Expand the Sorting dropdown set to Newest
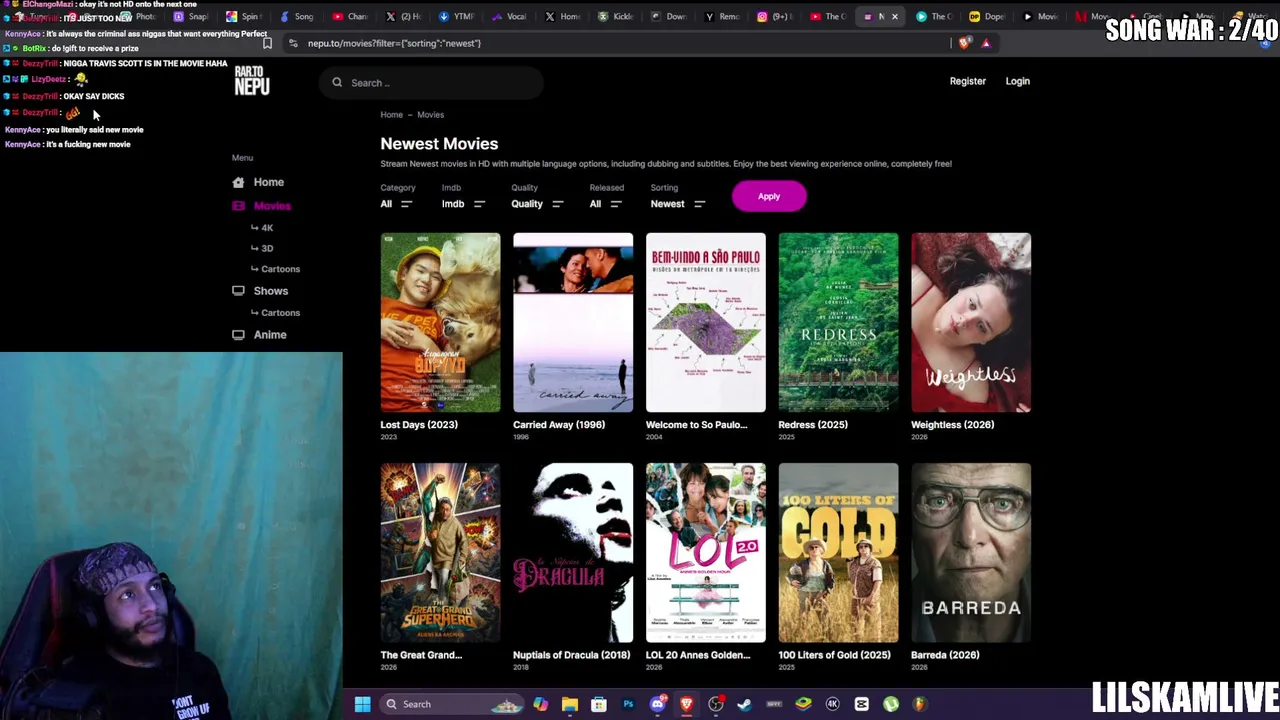 [678, 204]
